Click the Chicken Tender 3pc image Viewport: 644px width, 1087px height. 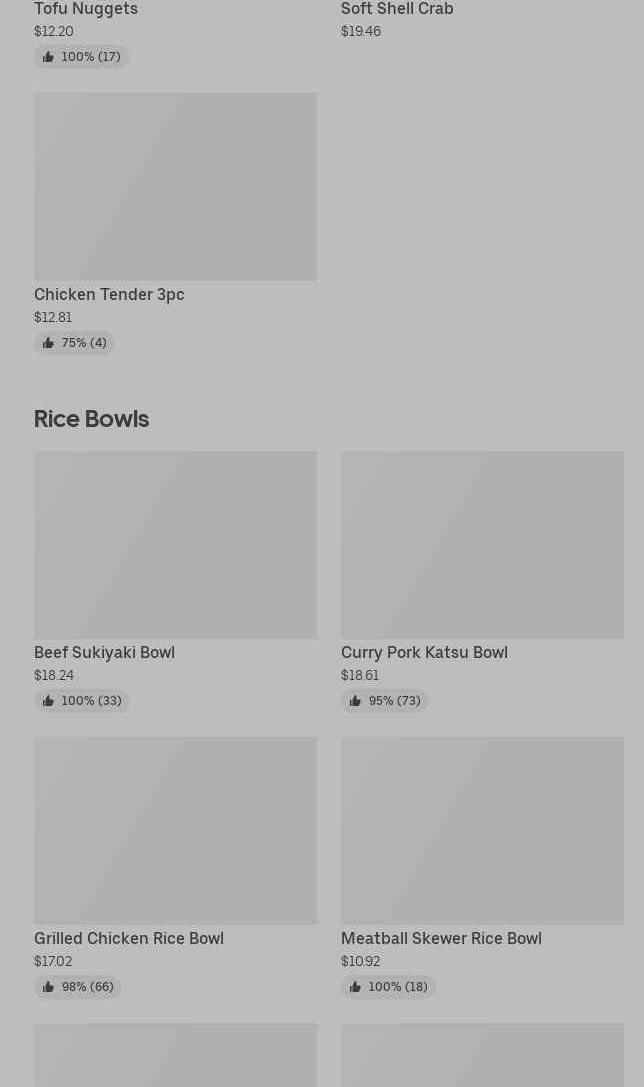point(175,187)
